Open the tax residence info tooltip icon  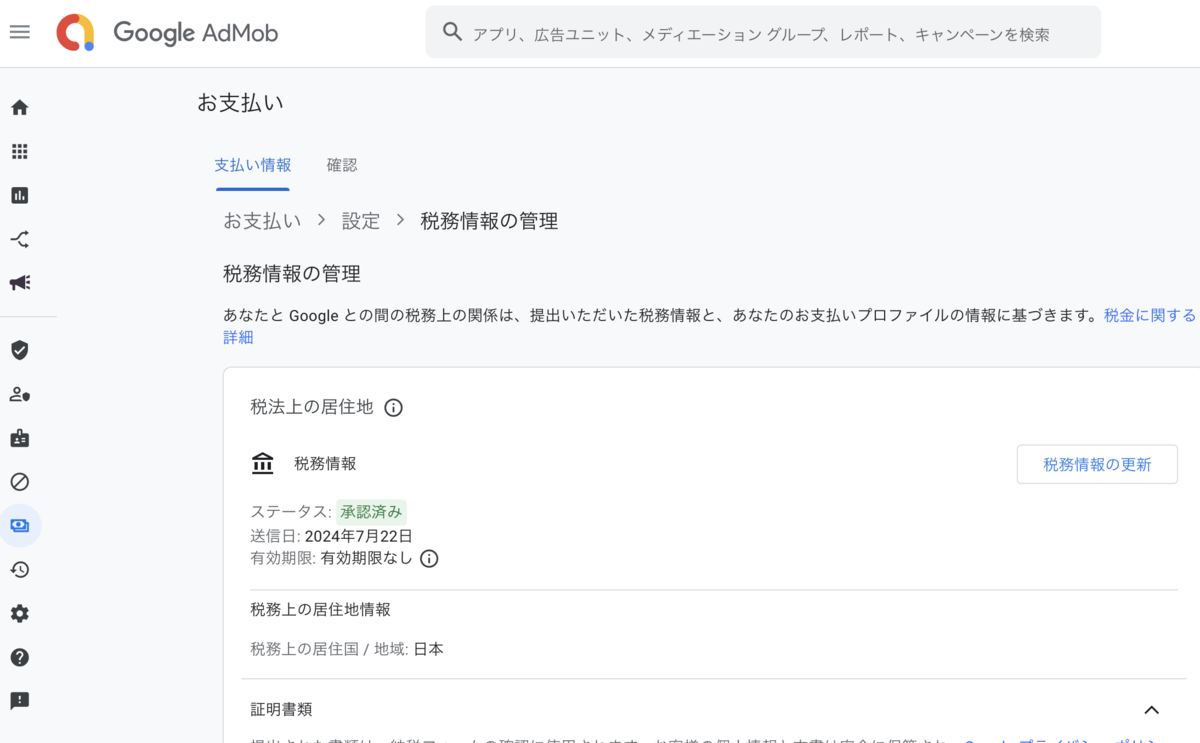click(393, 407)
